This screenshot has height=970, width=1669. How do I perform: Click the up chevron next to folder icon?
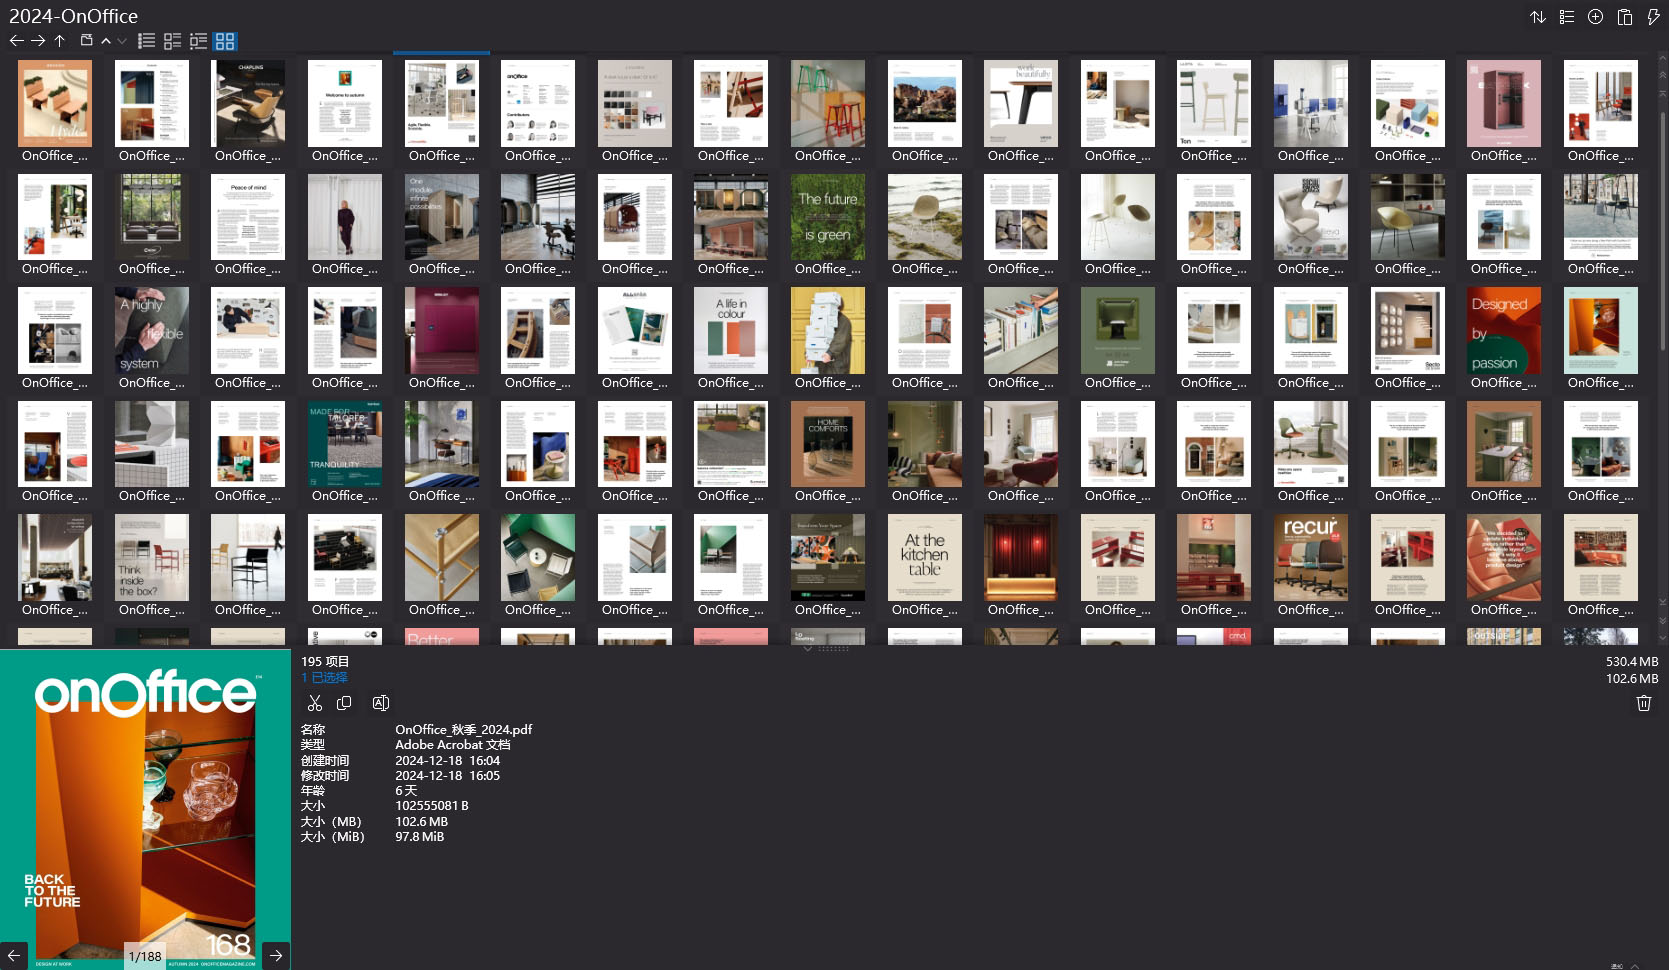pos(106,41)
